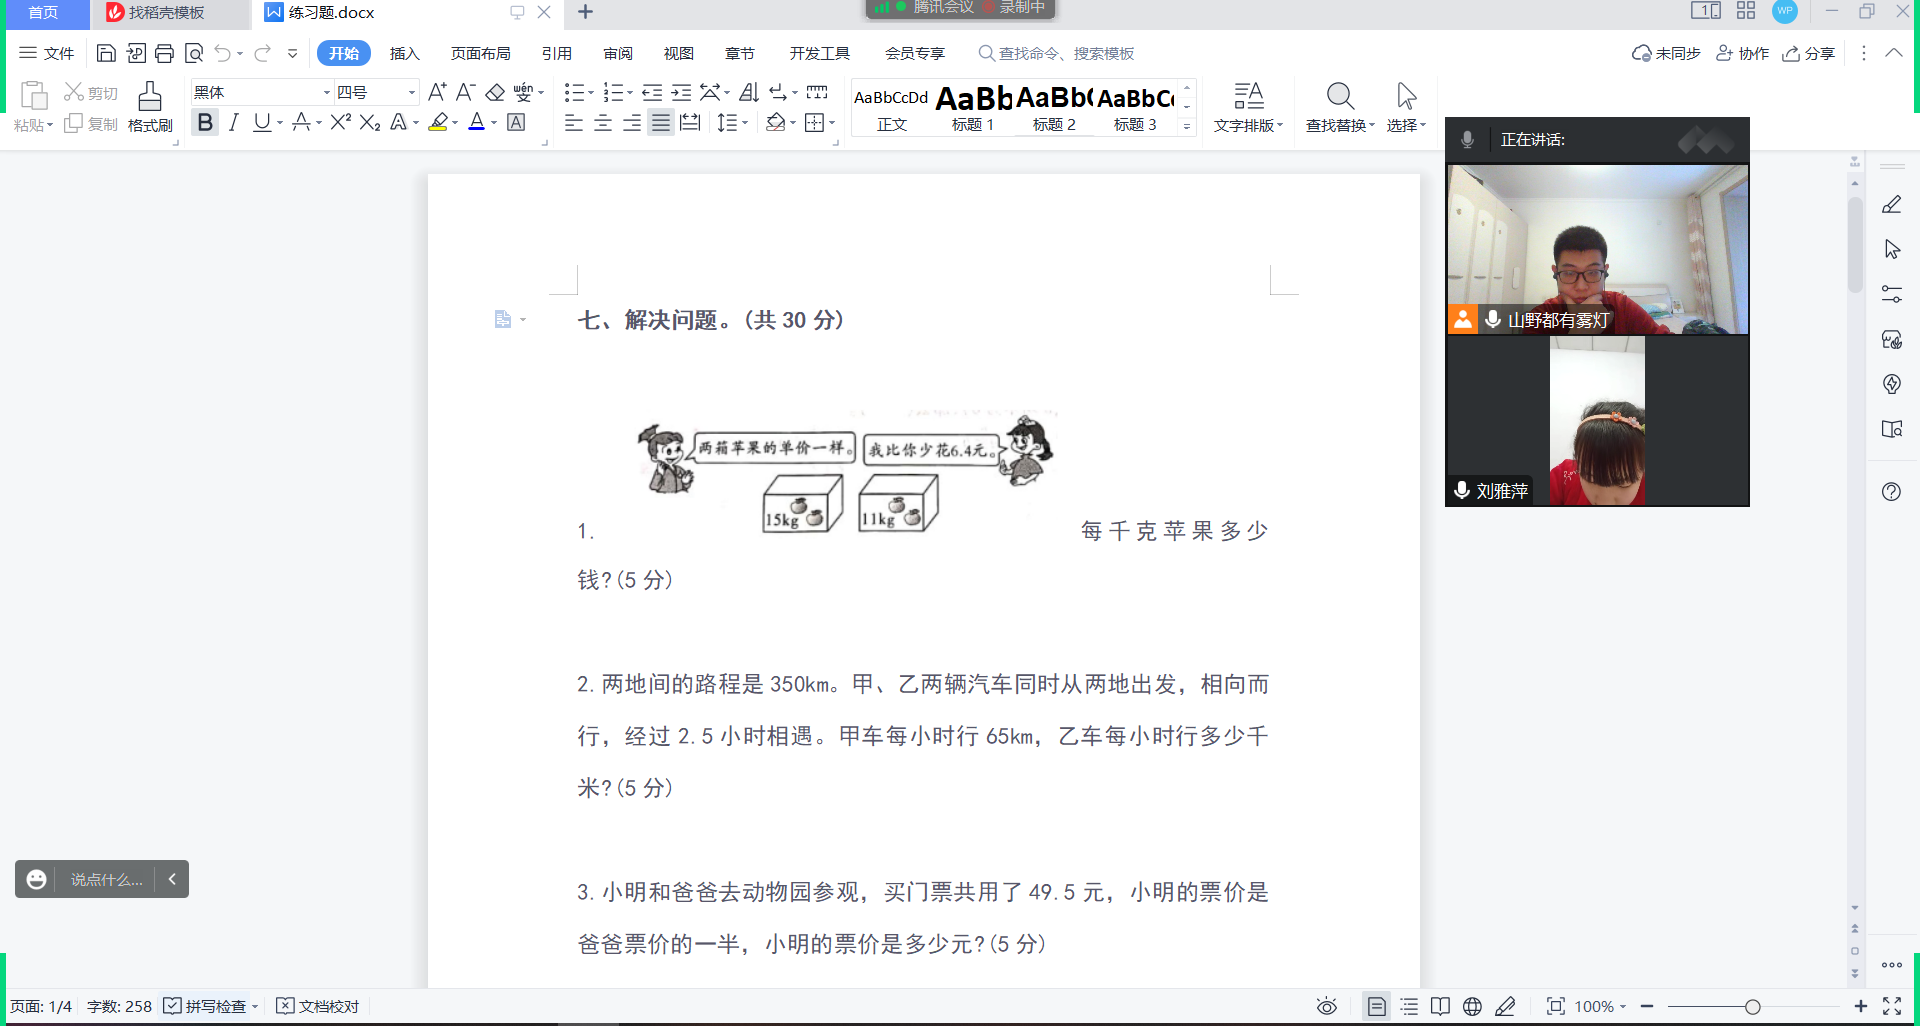
Task: Open zoom level 100% dropdown
Action: pyautogui.click(x=1600, y=1006)
